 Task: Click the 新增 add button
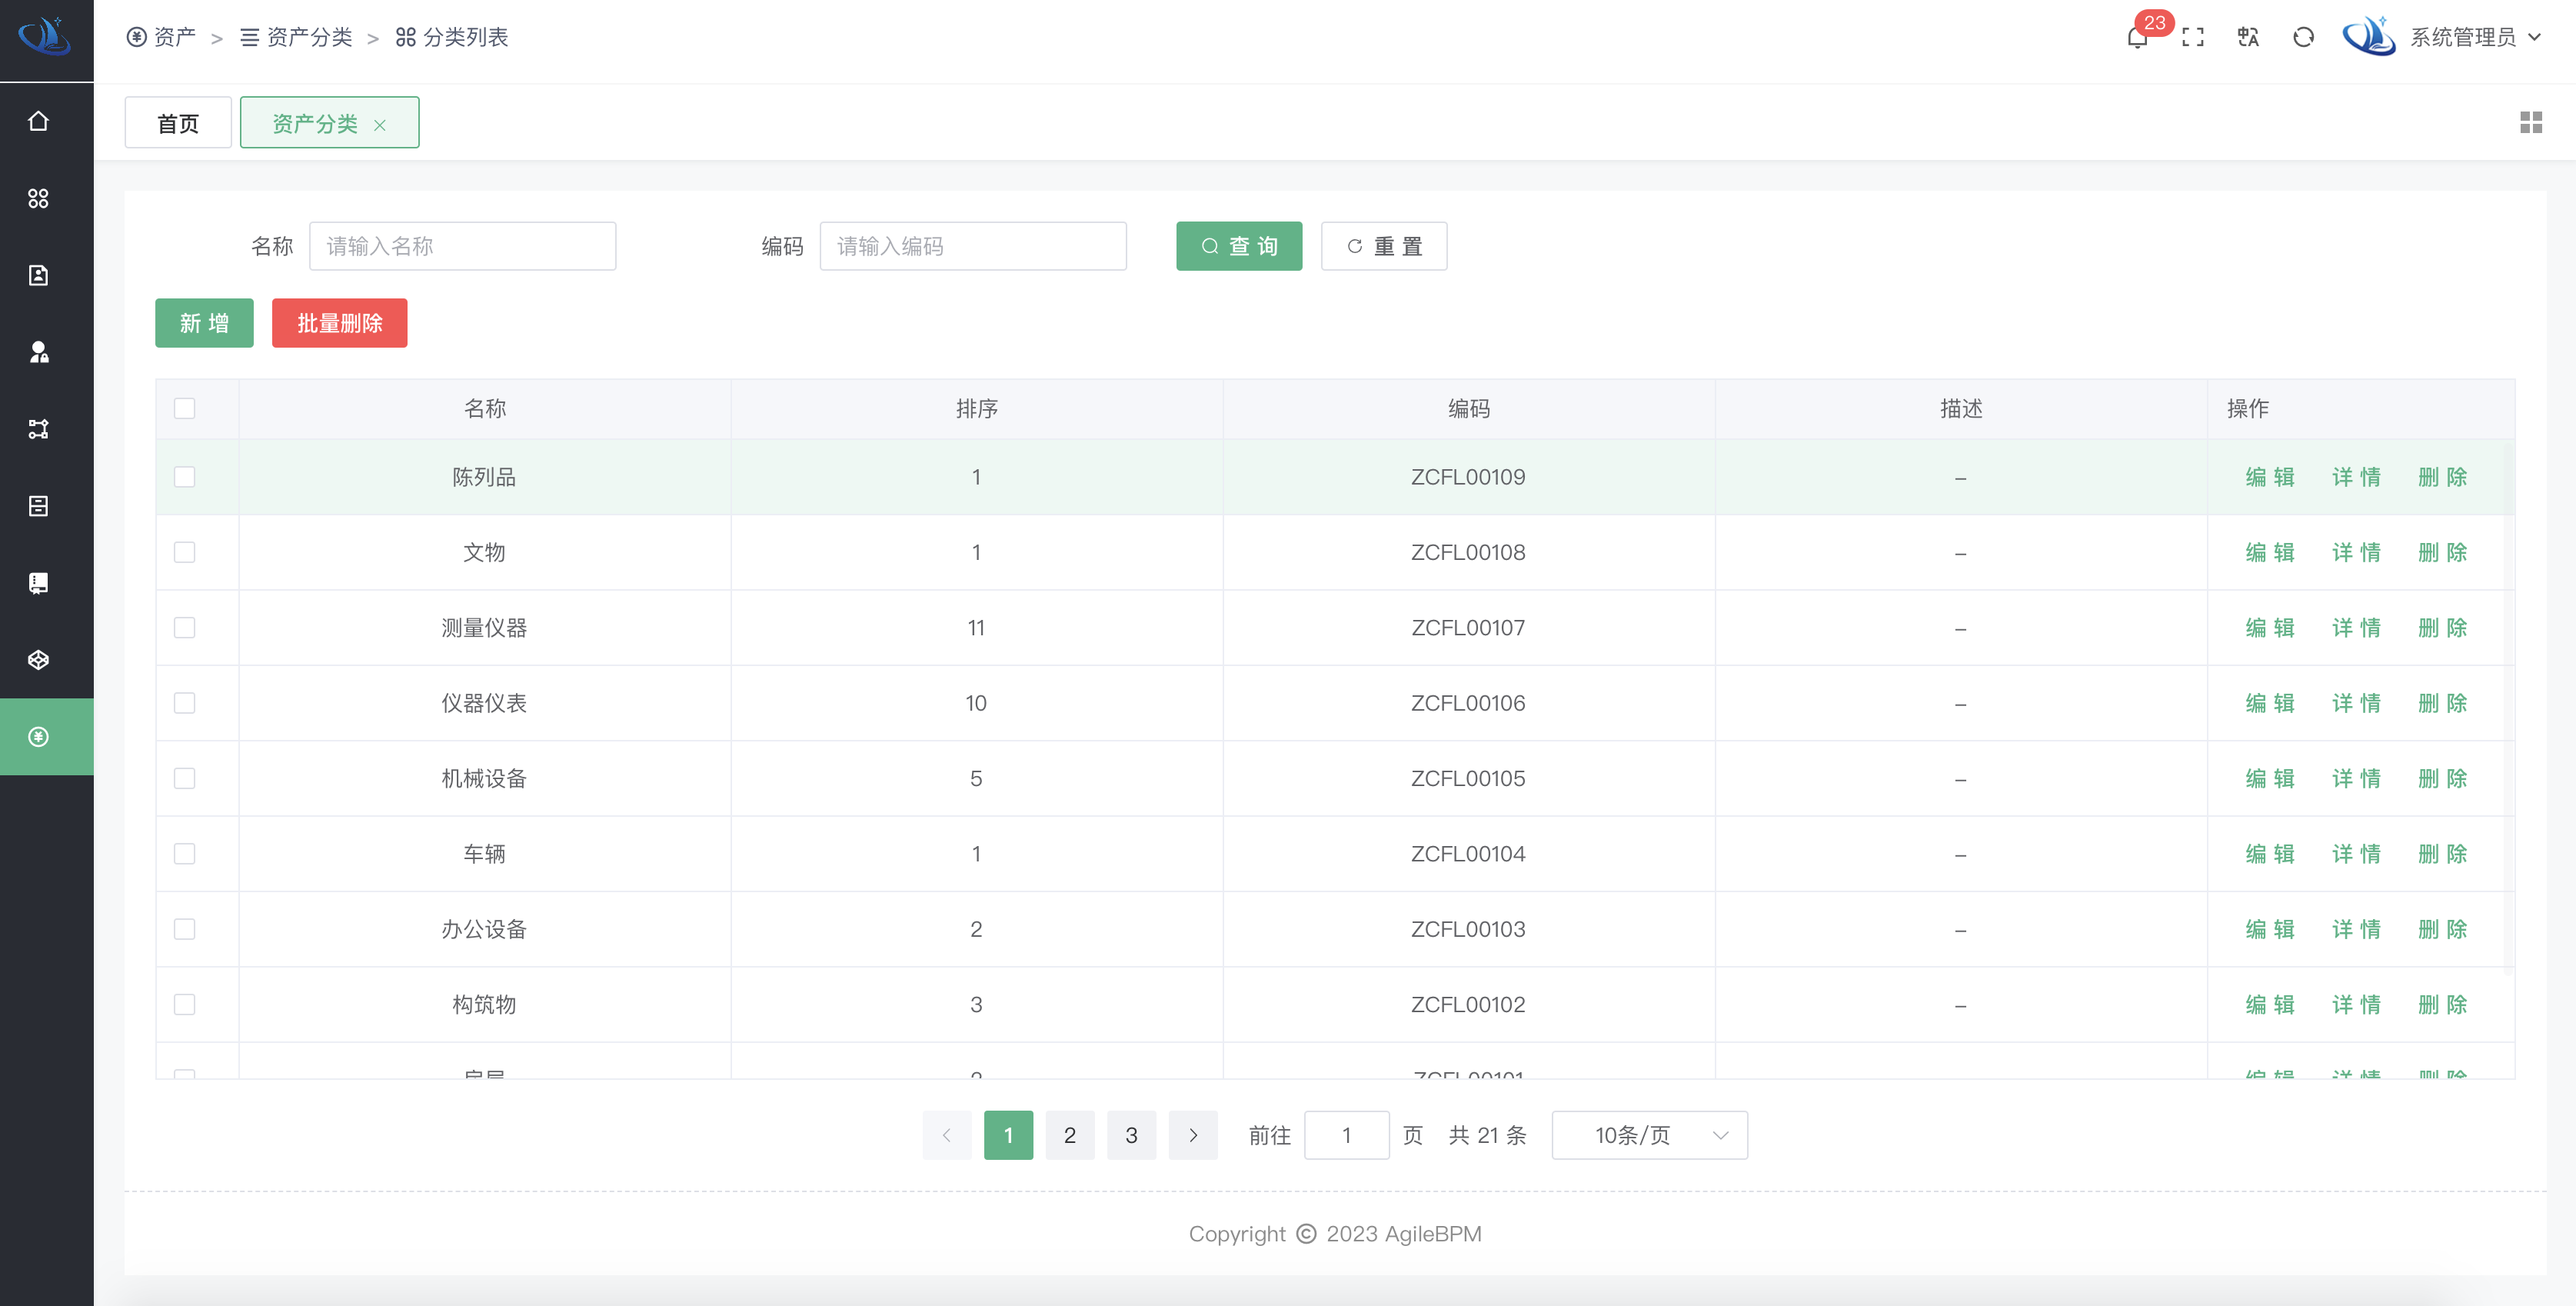[204, 323]
